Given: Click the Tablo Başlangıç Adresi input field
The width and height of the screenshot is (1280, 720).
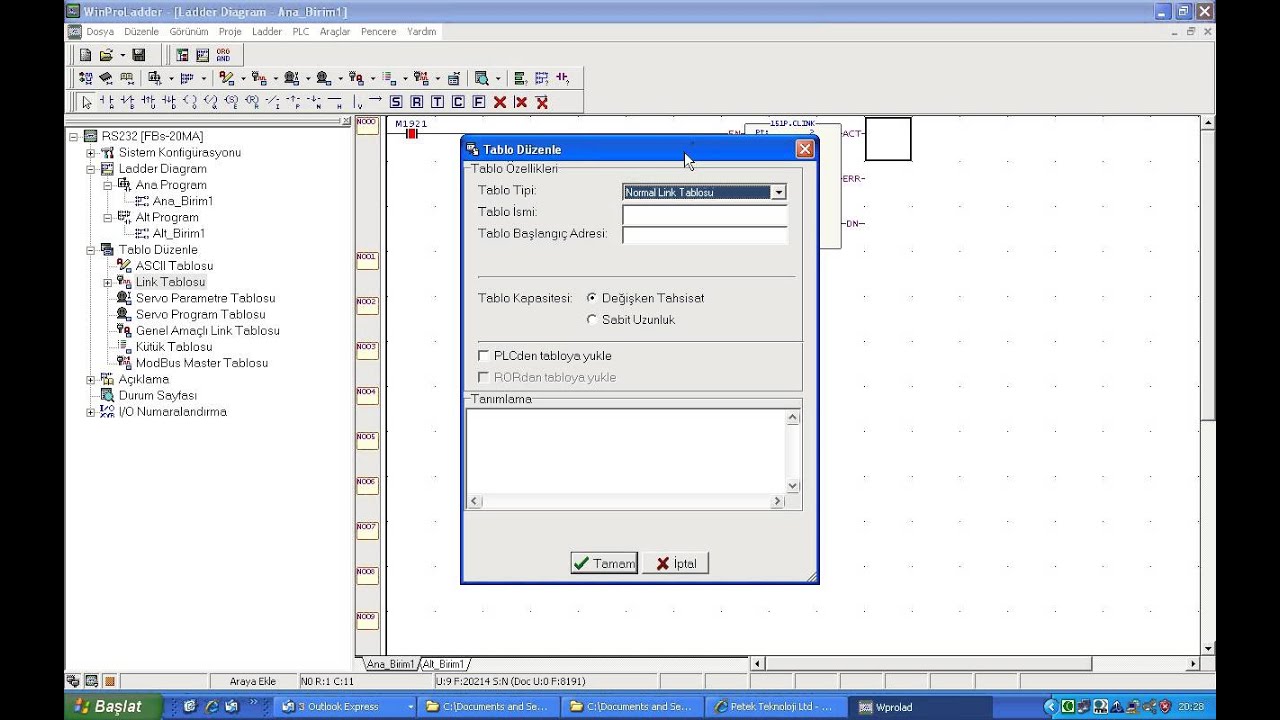Looking at the screenshot, I should 705,235.
